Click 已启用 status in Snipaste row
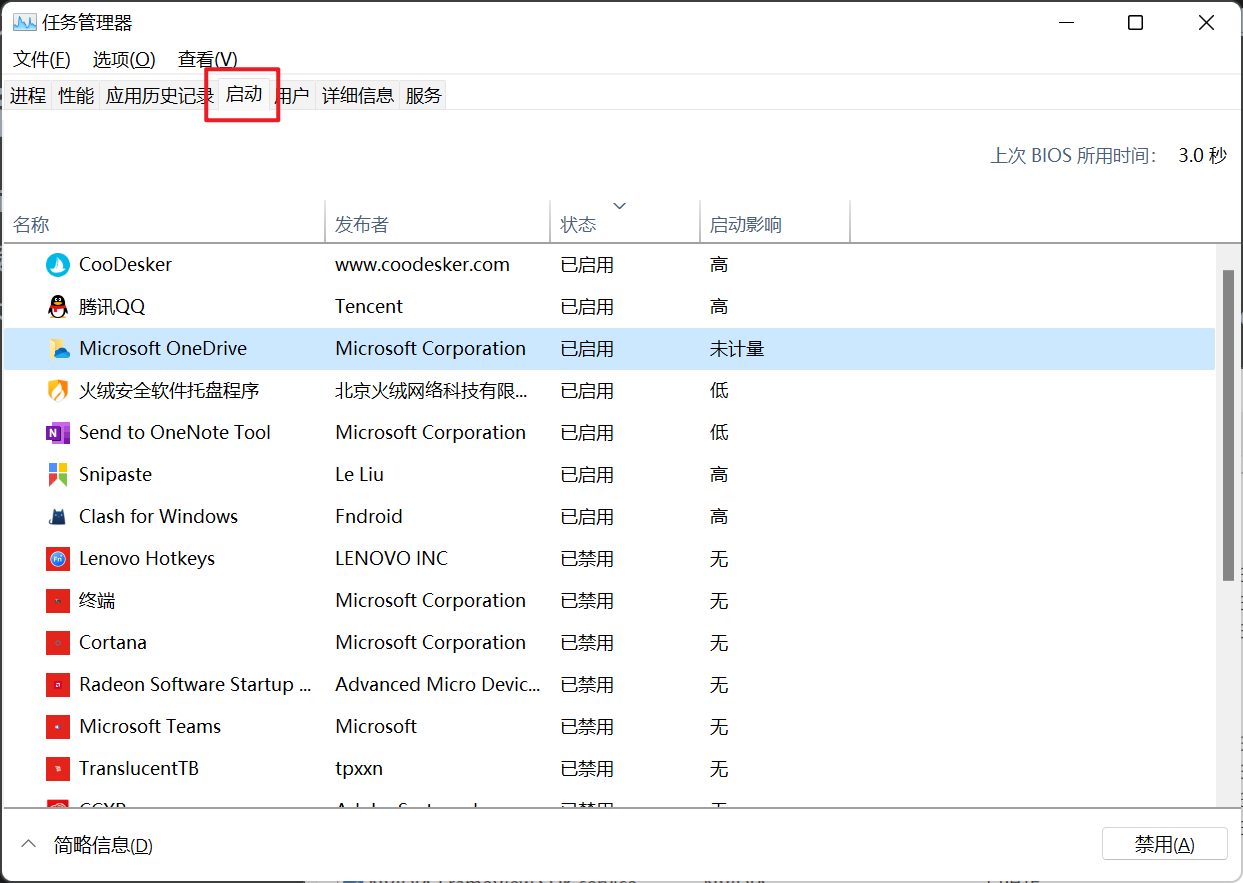Viewport: 1243px width, 883px height. coord(587,475)
